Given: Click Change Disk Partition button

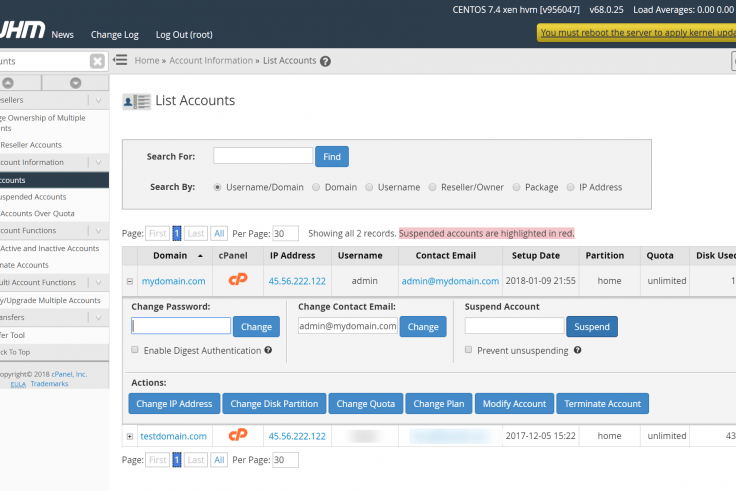Looking at the screenshot, I should (x=274, y=404).
